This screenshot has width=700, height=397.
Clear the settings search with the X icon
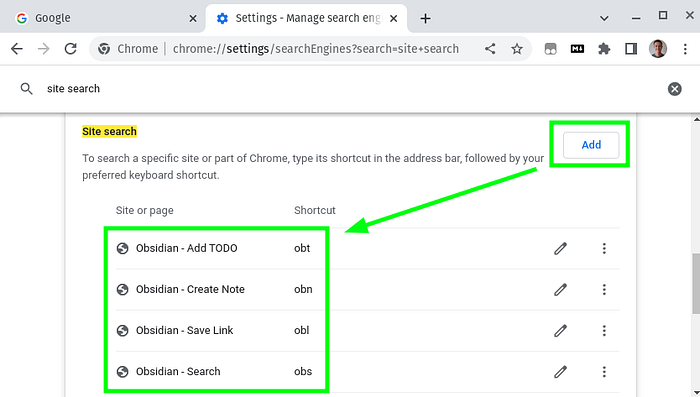tap(675, 89)
